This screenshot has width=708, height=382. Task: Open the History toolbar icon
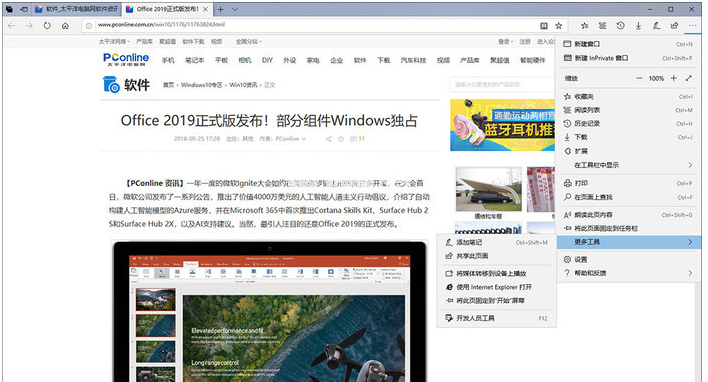(620, 26)
